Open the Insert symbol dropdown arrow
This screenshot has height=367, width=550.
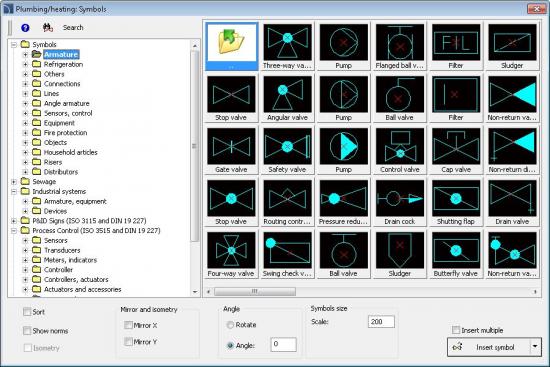tap(535, 347)
